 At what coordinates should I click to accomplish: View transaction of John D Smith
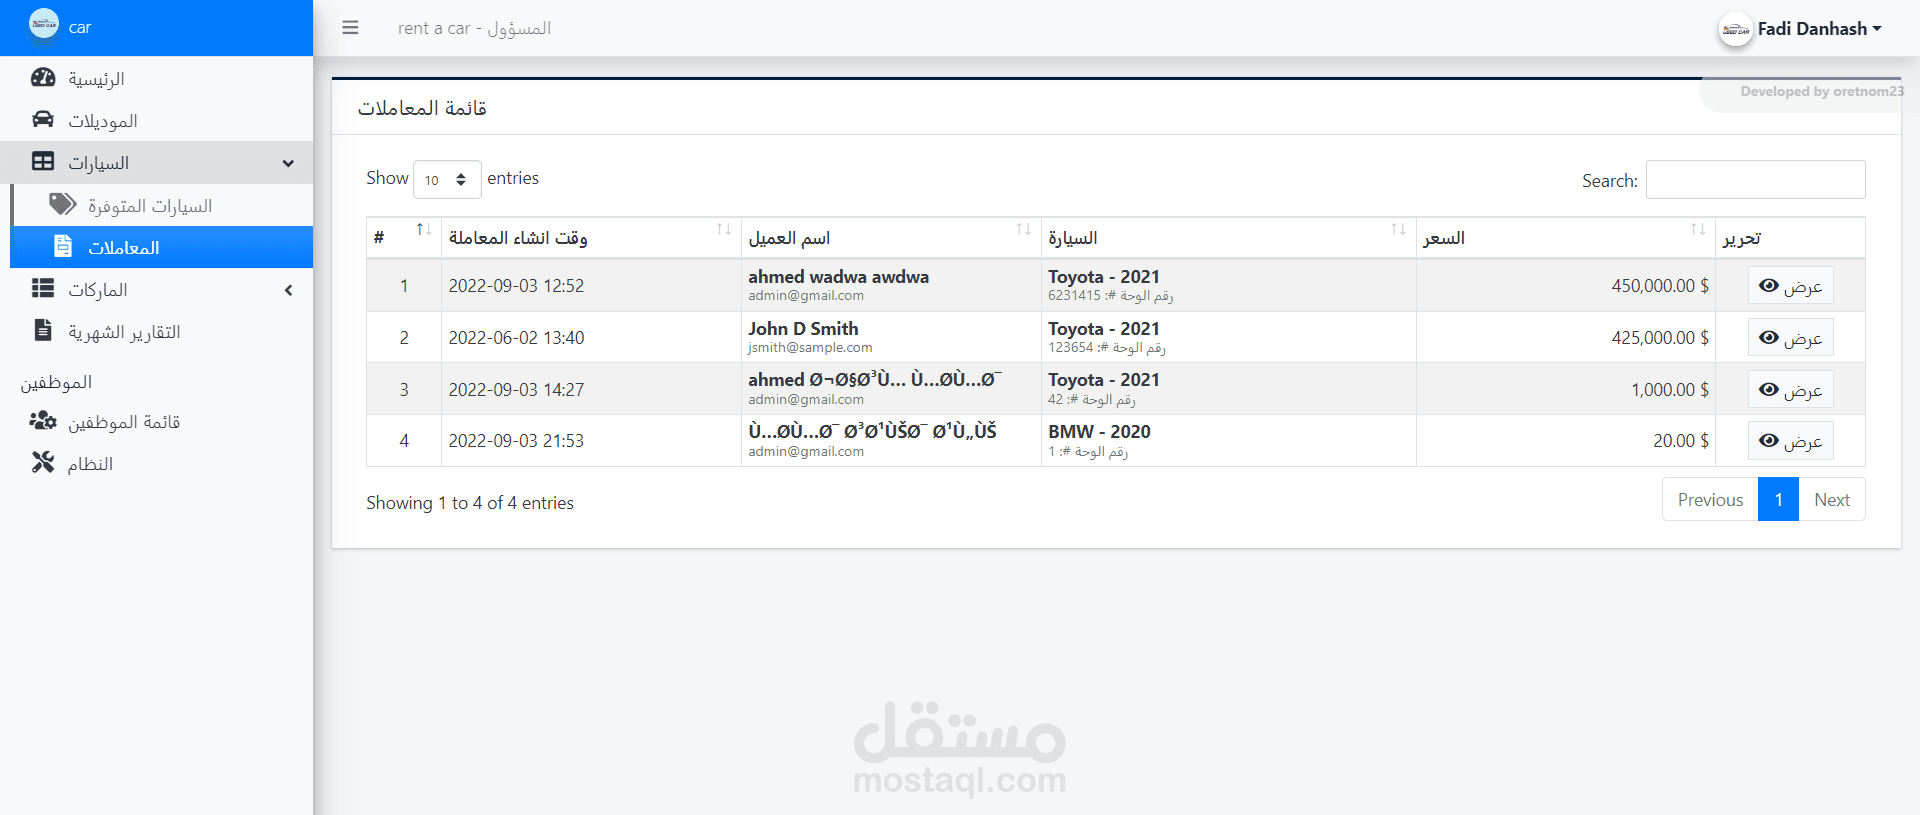(x=1790, y=338)
